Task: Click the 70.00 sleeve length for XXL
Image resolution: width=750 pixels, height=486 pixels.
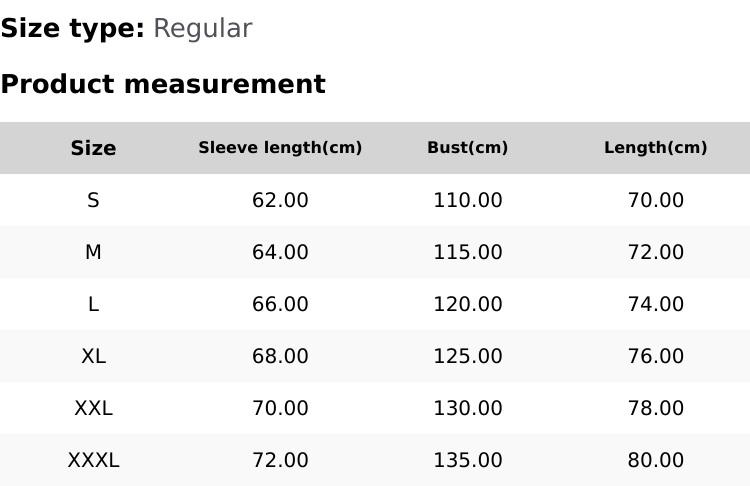Action: [280, 408]
